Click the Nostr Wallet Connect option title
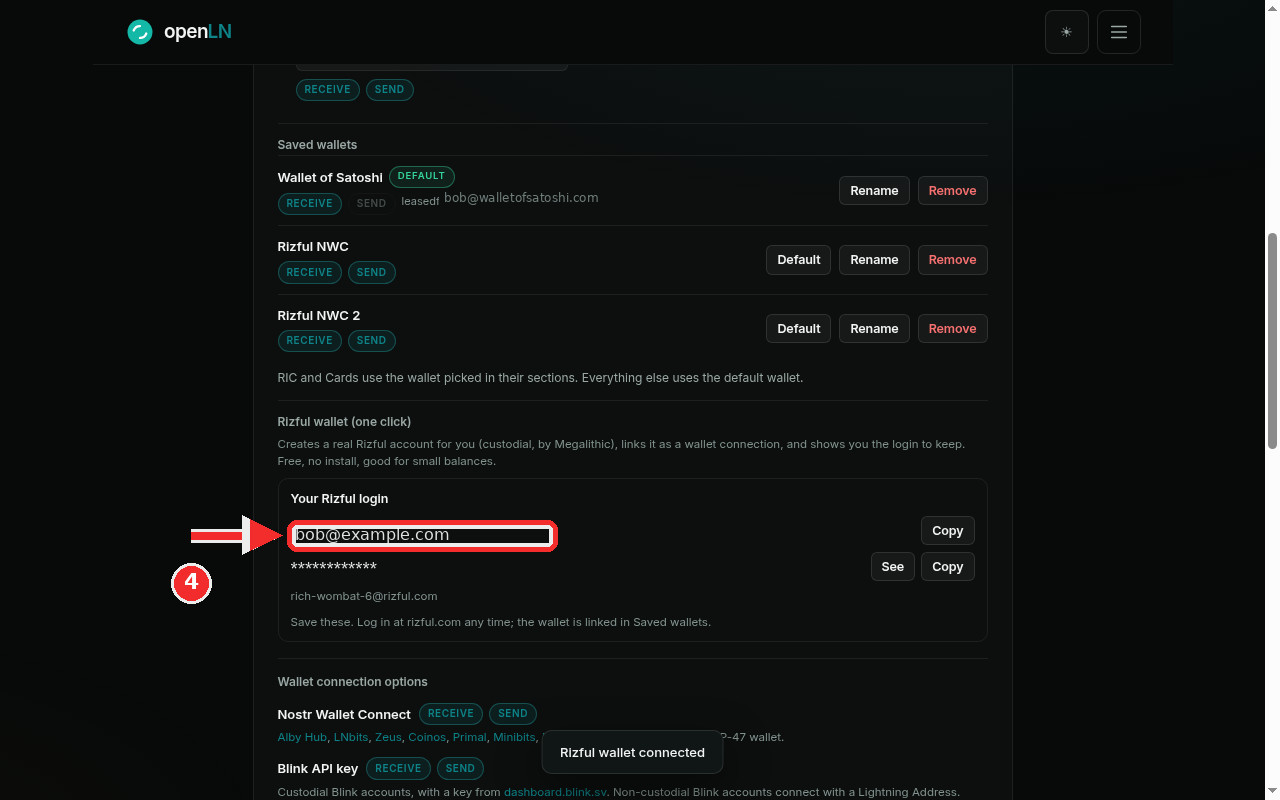 click(344, 715)
